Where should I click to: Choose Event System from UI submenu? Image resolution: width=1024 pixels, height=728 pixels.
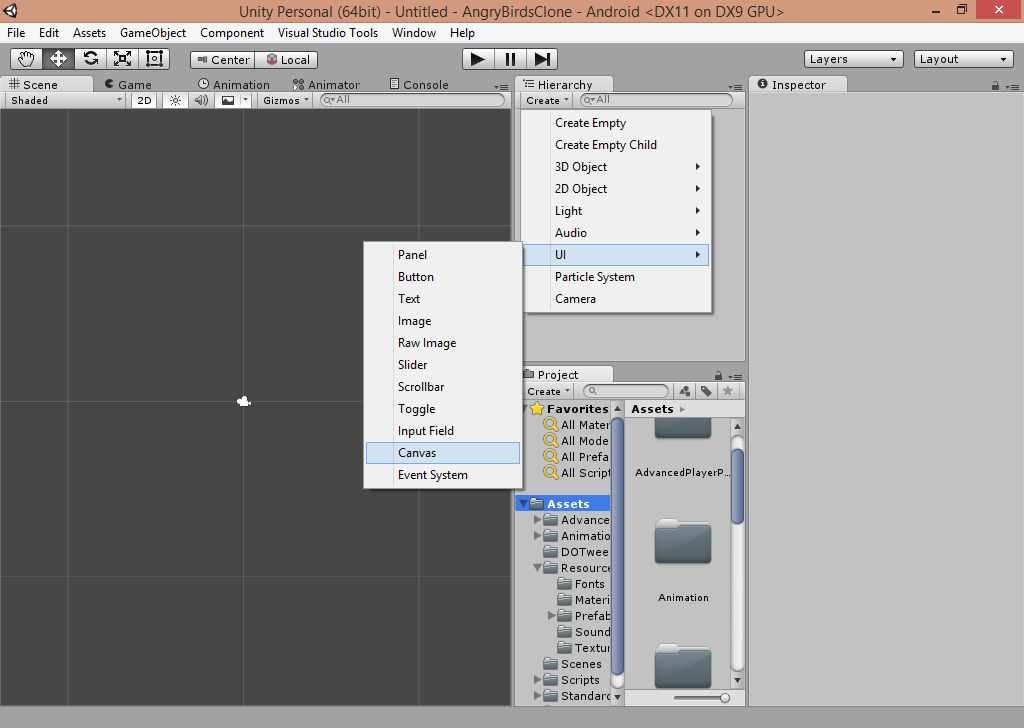[x=443, y=475]
